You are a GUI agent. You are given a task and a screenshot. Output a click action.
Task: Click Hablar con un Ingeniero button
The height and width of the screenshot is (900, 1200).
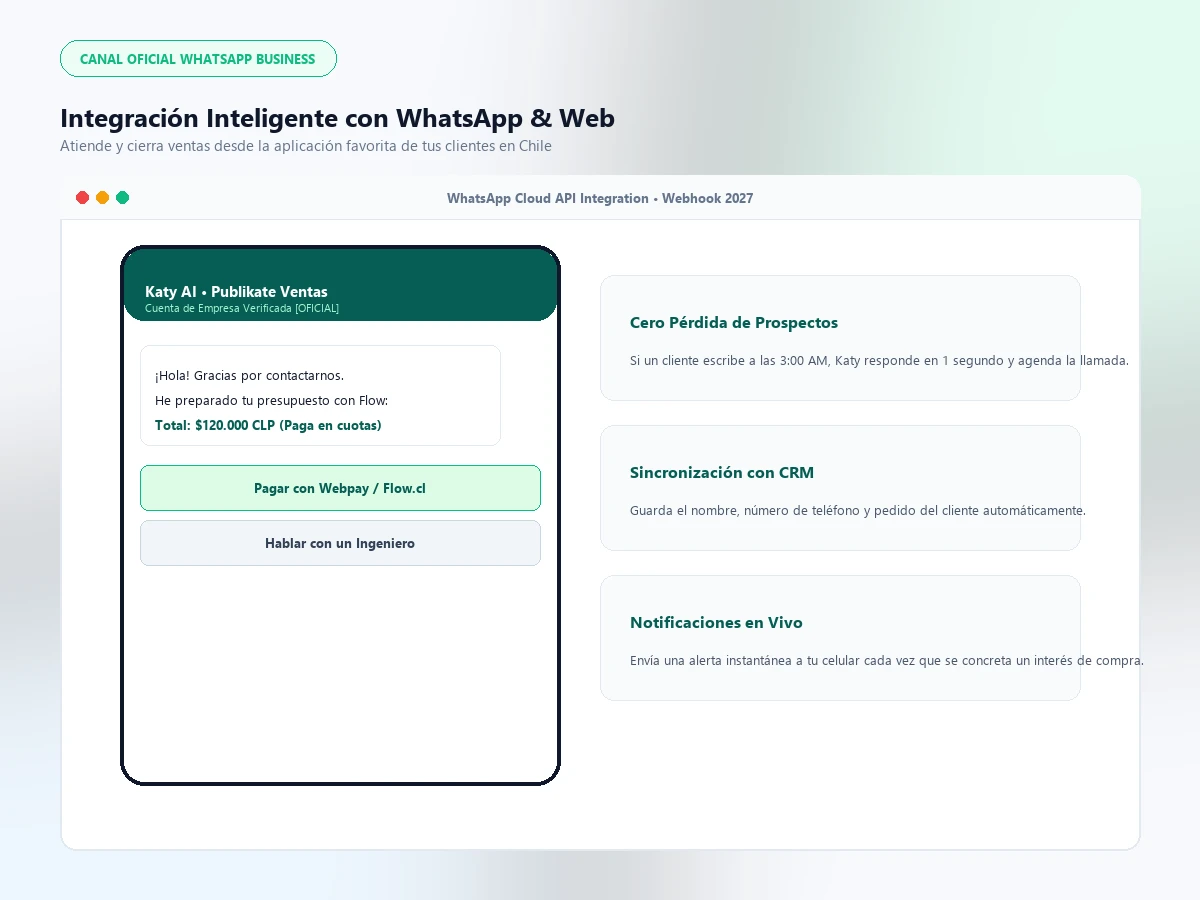[340, 543]
